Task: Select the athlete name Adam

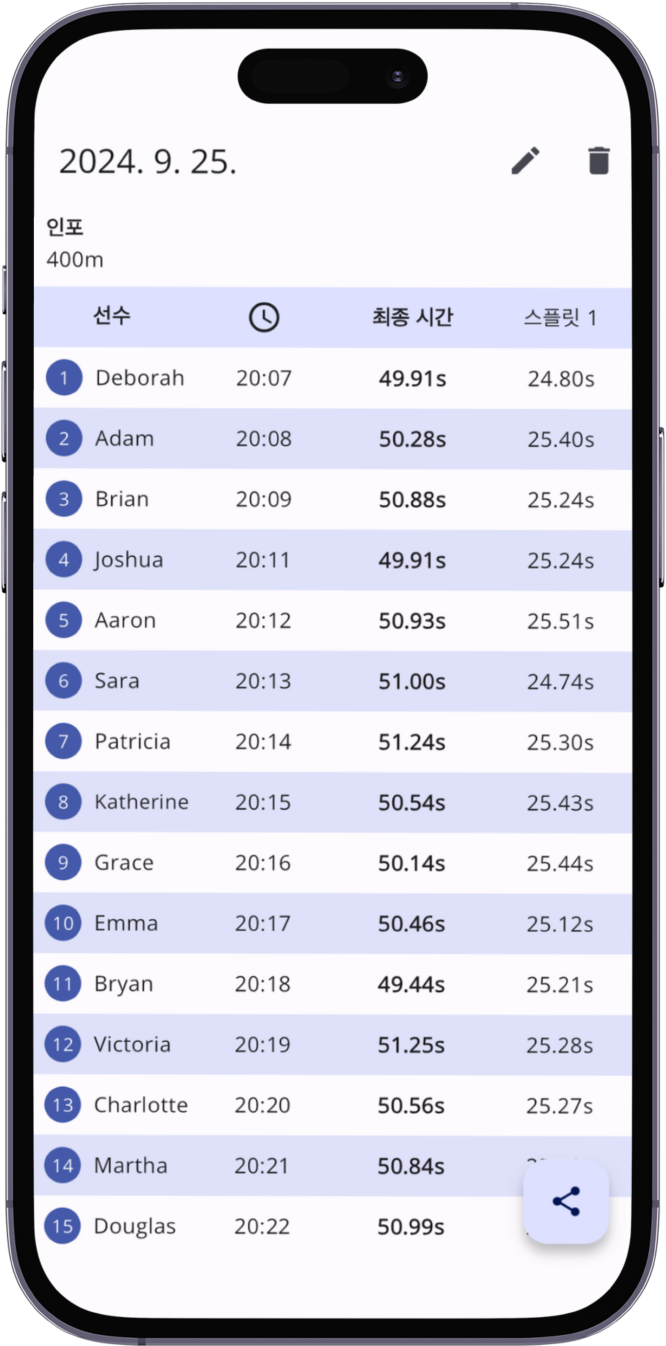Action: click(125, 438)
